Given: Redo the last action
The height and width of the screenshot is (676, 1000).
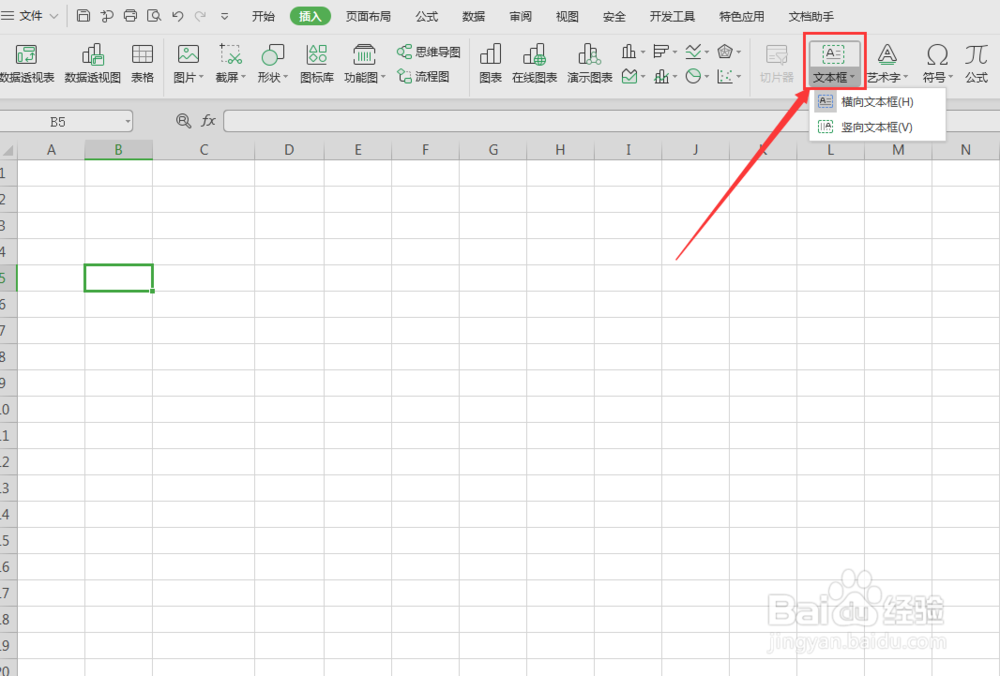Looking at the screenshot, I should (x=200, y=16).
